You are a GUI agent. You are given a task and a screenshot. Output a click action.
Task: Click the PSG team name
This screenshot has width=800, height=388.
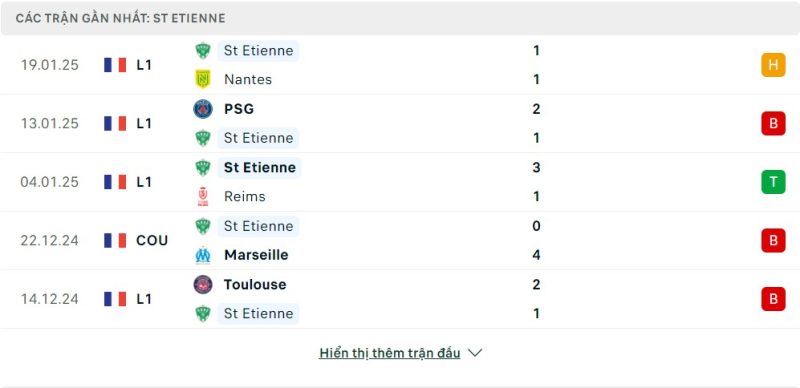239,109
